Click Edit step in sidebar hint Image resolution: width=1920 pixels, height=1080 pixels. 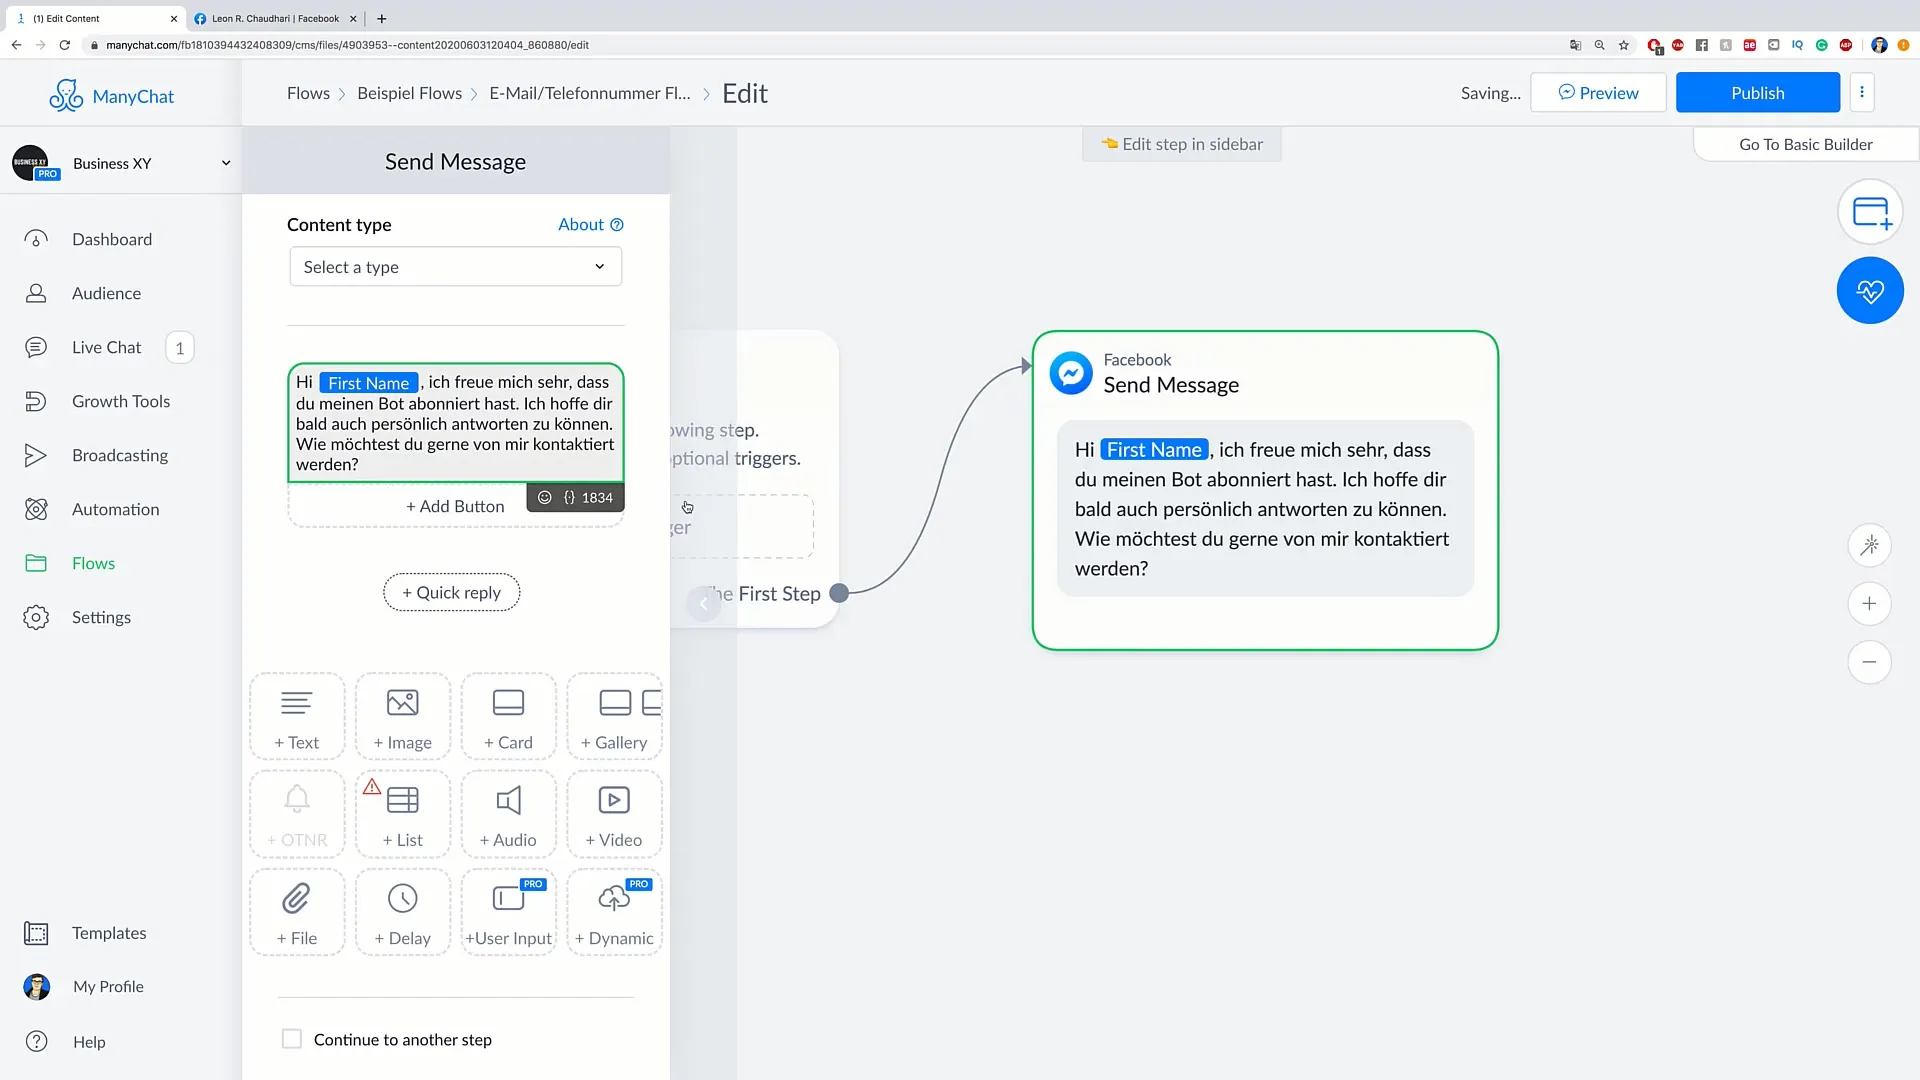[x=1182, y=144]
